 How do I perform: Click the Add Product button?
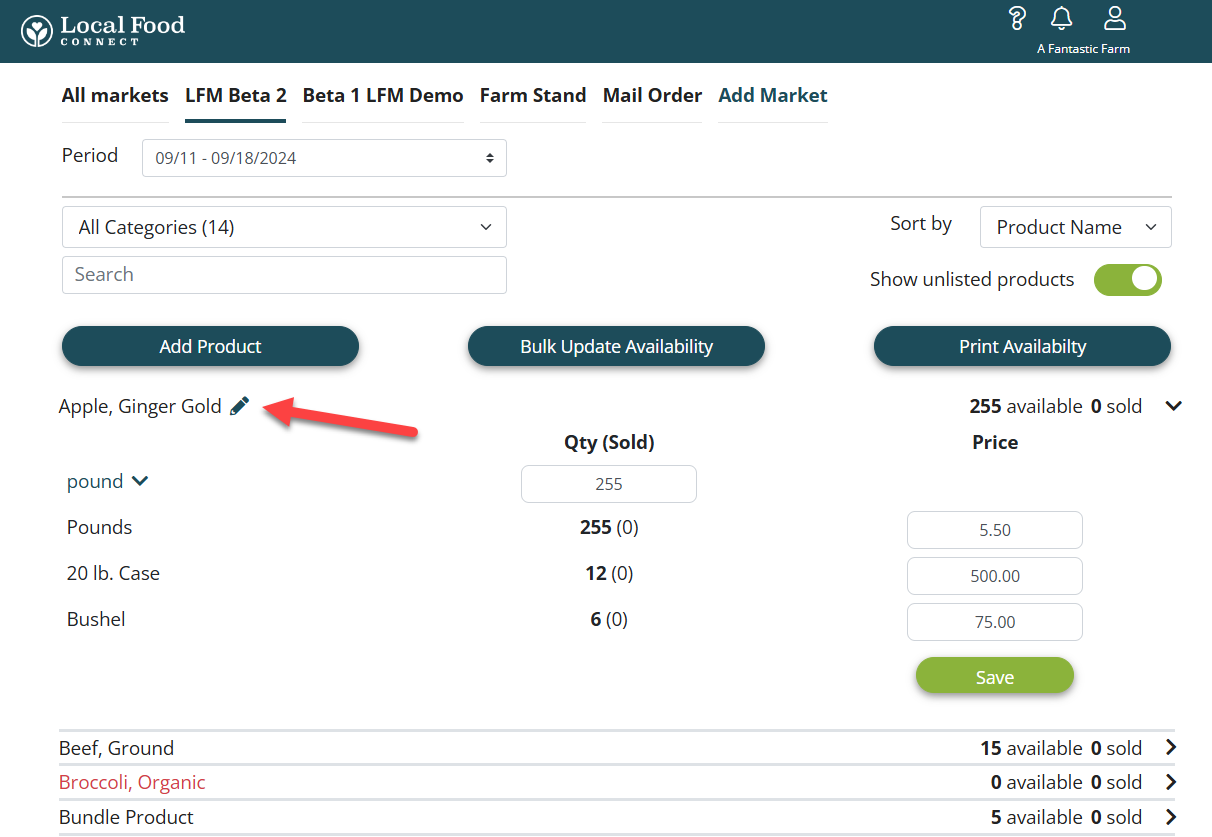pos(210,346)
